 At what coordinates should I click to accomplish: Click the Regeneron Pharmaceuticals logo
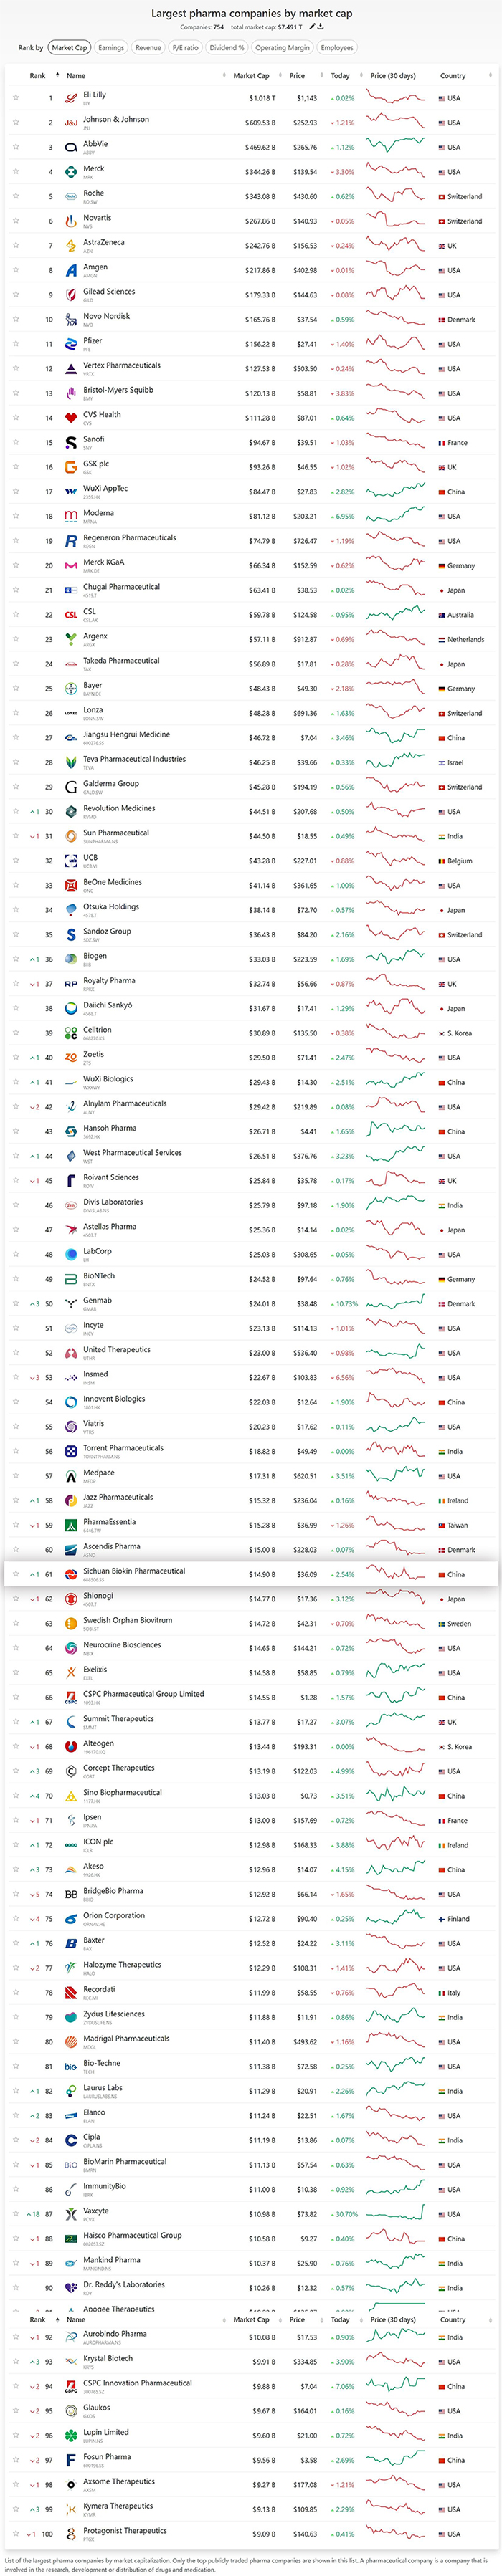point(71,541)
